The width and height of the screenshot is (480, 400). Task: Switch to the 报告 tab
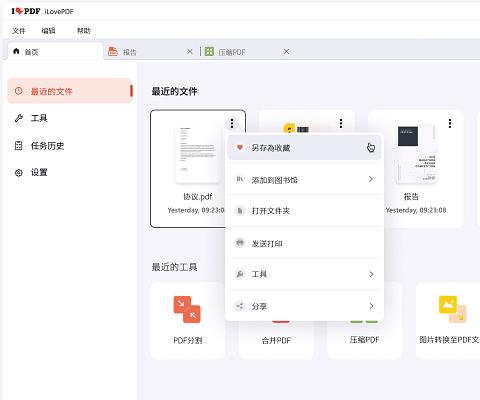(152, 52)
